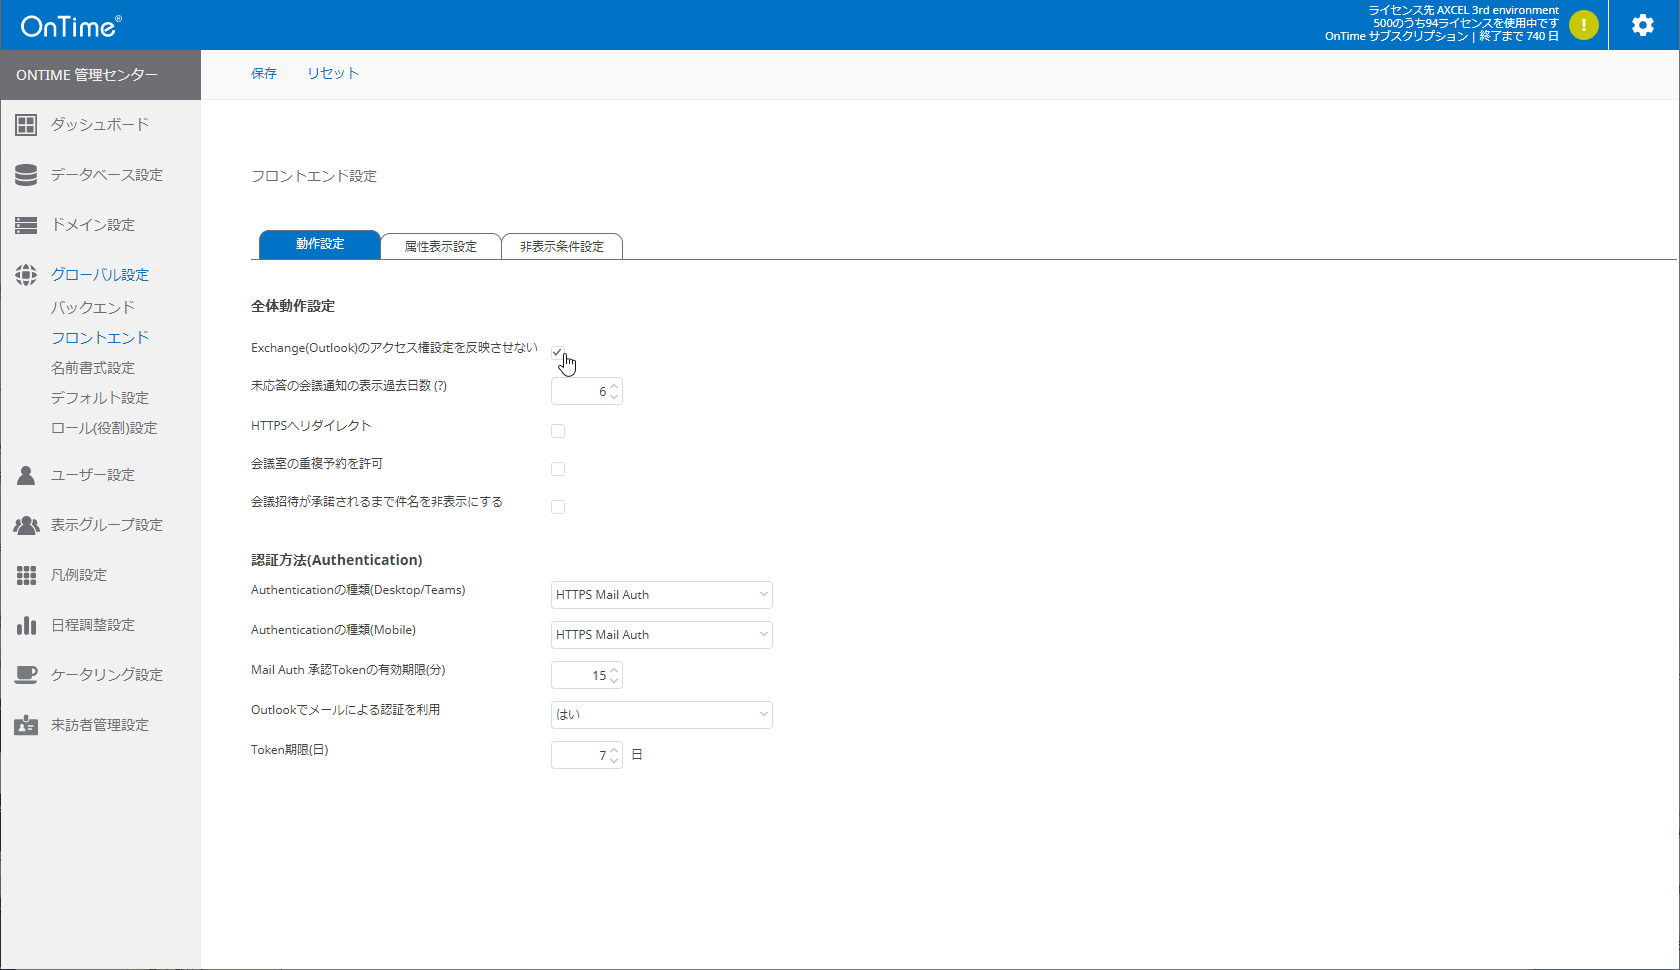The height and width of the screenshot is (970, 1680).
Task: Select the ユーザー設定 person icon
Action: tap(25, 474)
